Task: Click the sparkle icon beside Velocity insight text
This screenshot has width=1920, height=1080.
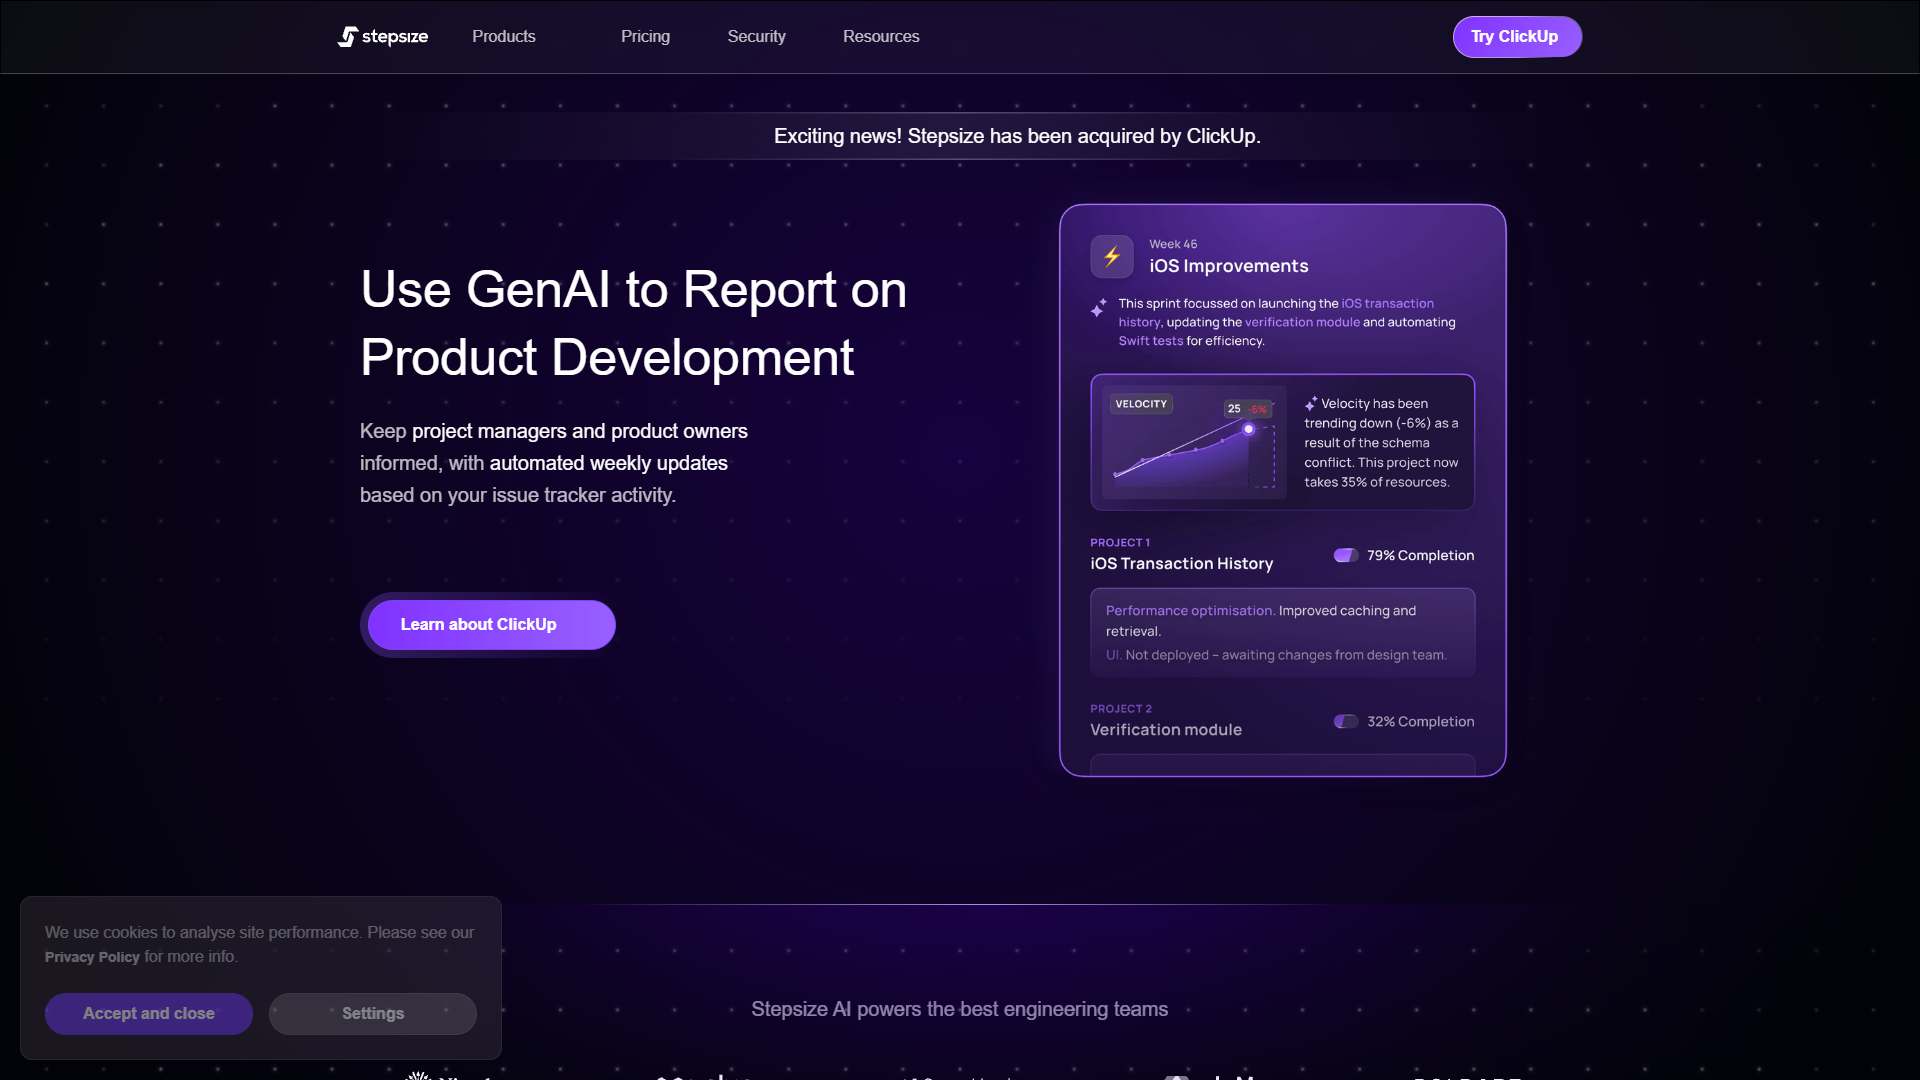Action: coord(1311,404)
